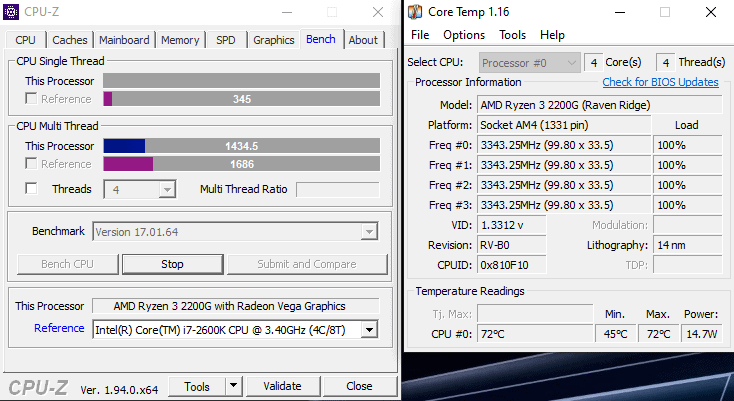
Task: Open the Options menu in Core Temp
Action: (x=464, y=35)
